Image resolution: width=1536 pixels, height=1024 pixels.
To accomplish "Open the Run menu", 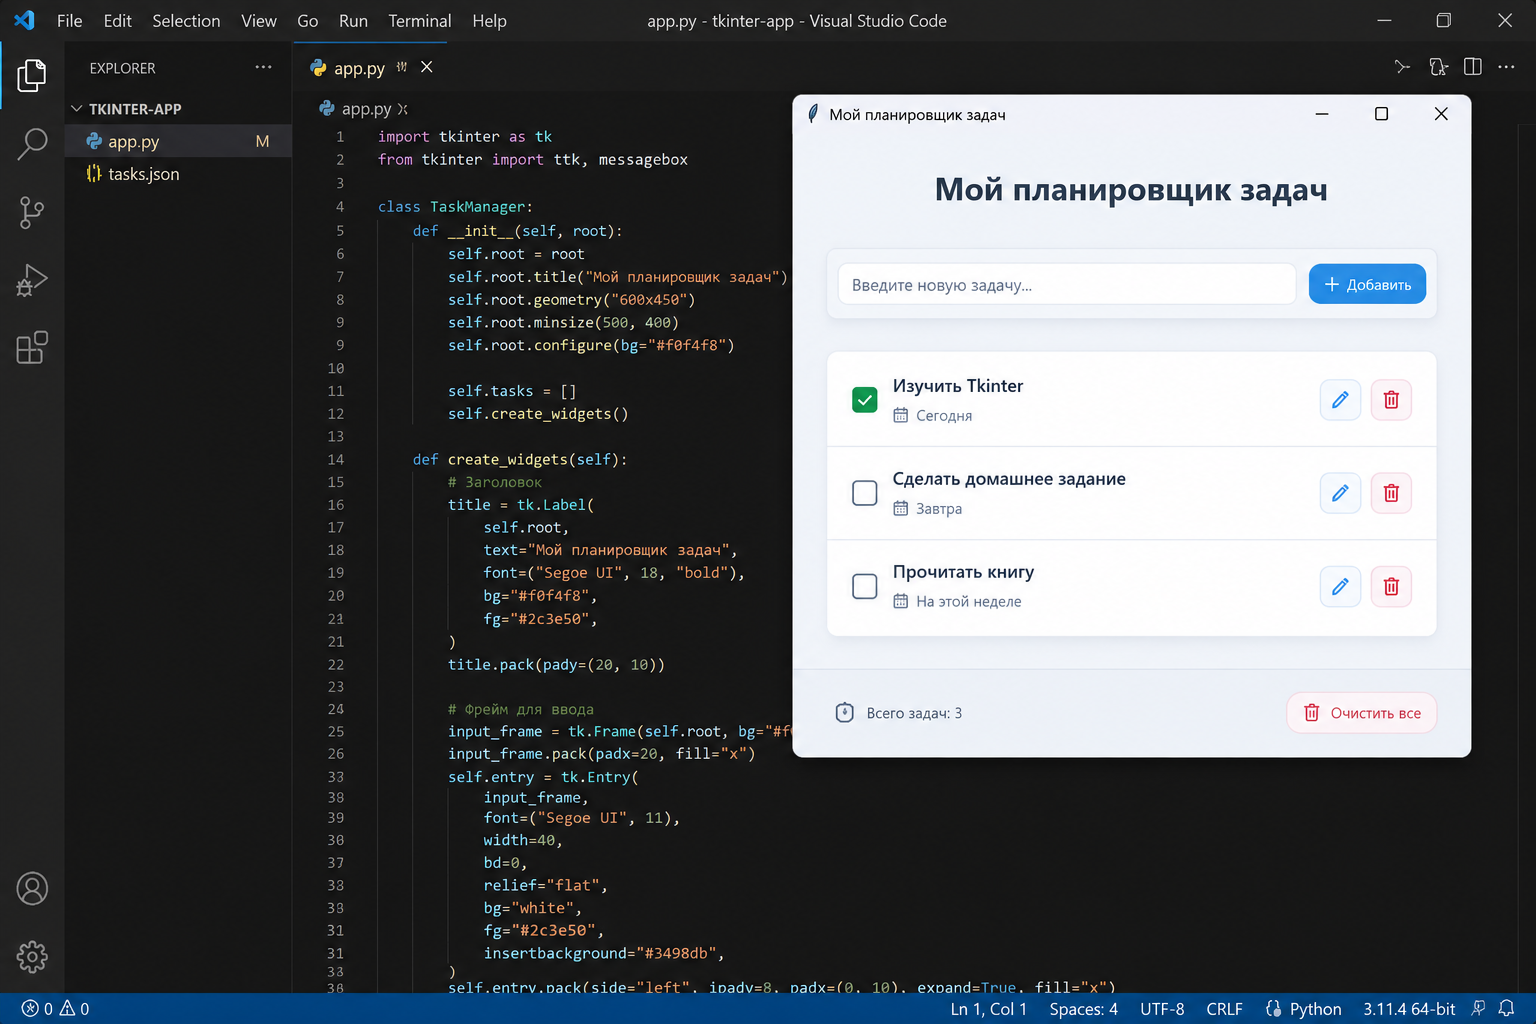I will click(353, 21).
